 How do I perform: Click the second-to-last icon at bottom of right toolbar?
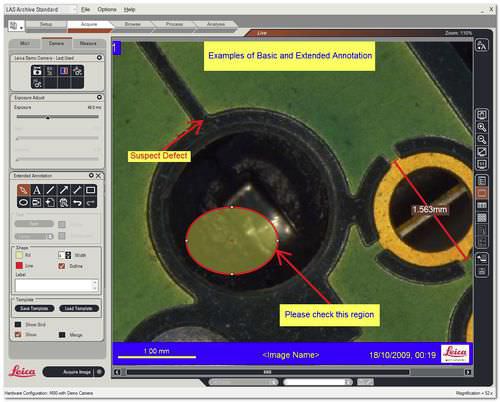point(482,258)
